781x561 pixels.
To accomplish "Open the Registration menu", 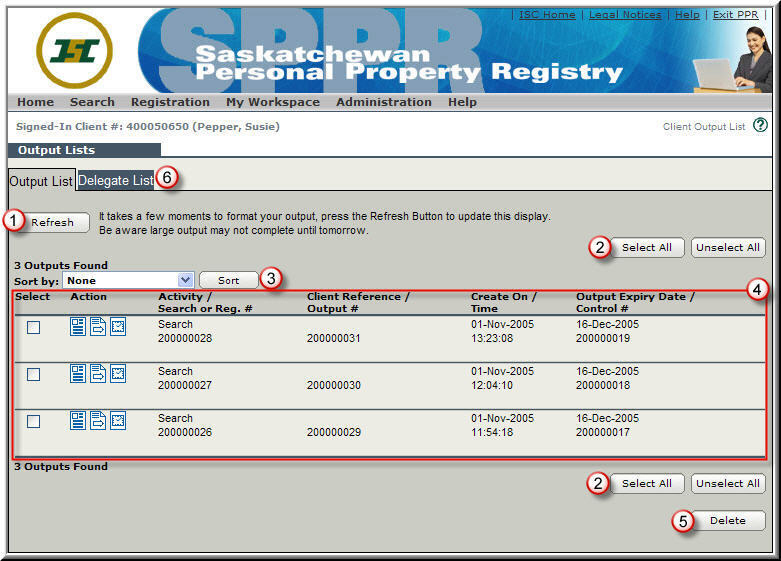I will point(170,102).
